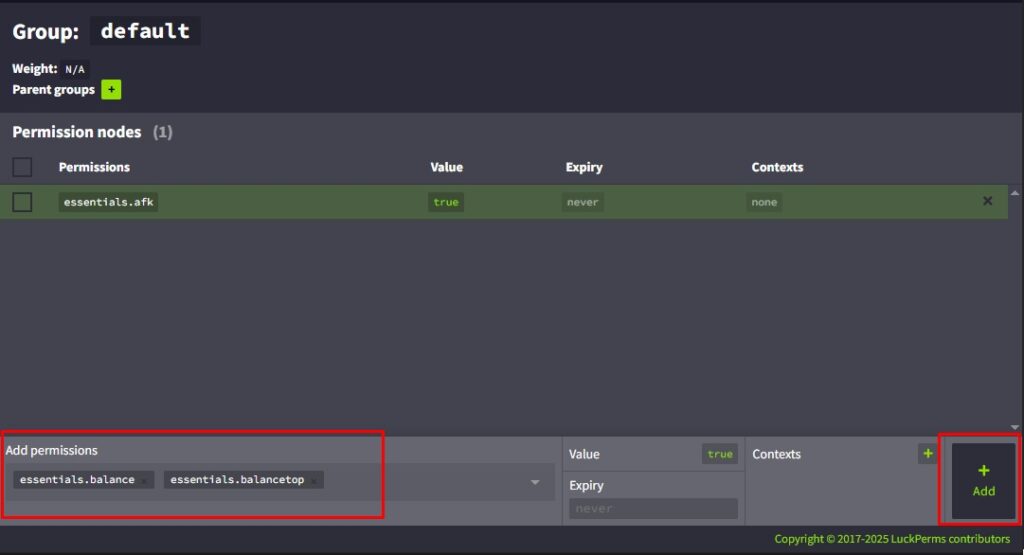Click the Expiry input showing never
The height and width of the screenshot is (555, 1024).
[653, 509]
